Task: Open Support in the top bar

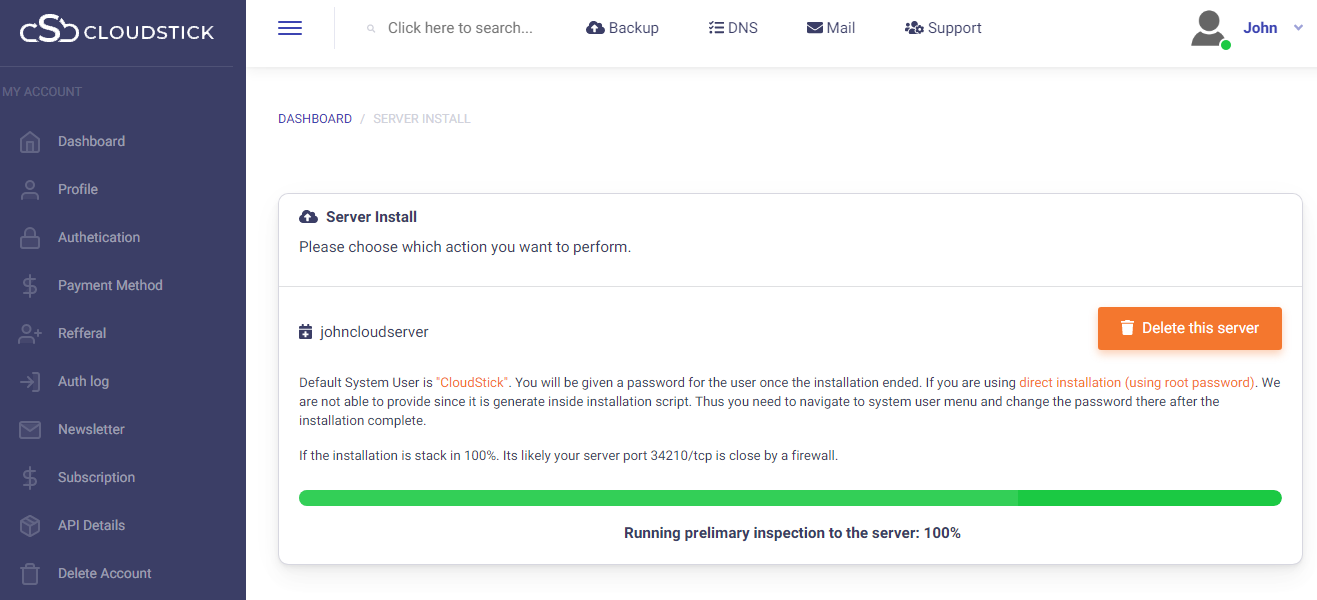Action: tap(942, 28)
